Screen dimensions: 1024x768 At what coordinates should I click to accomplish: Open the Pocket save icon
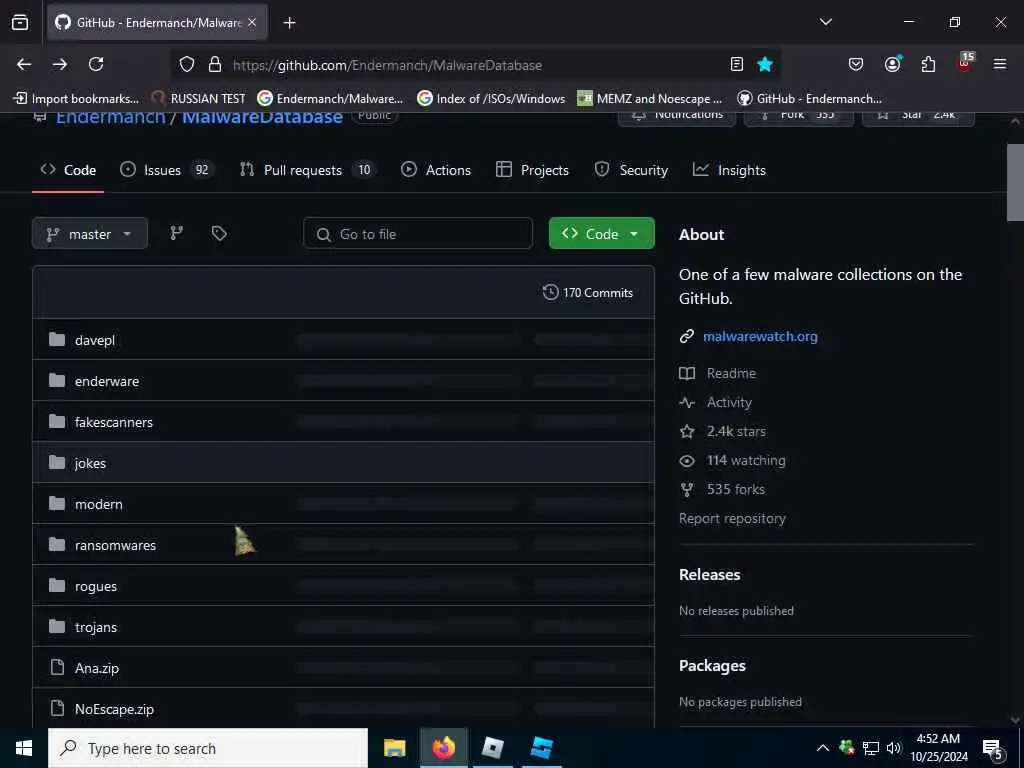coord(856,64)
